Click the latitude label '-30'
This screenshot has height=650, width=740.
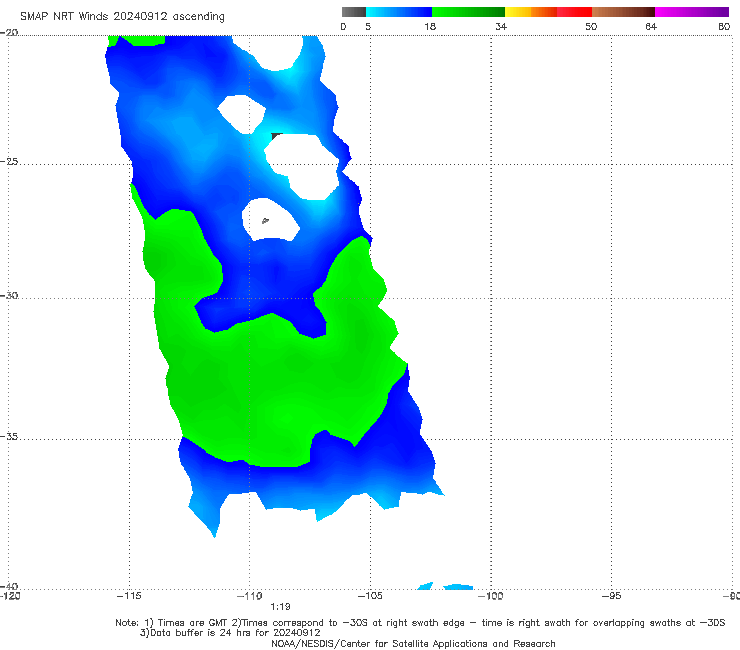point(9,295)
